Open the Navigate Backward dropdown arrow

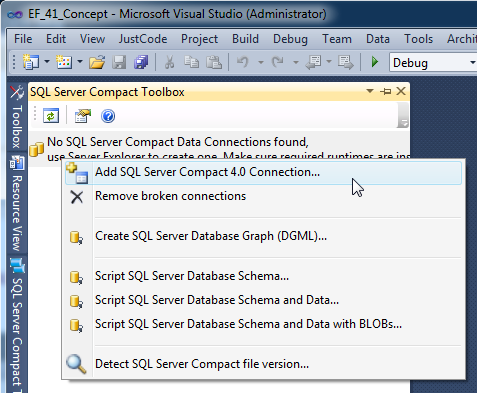tap(329, 62)
